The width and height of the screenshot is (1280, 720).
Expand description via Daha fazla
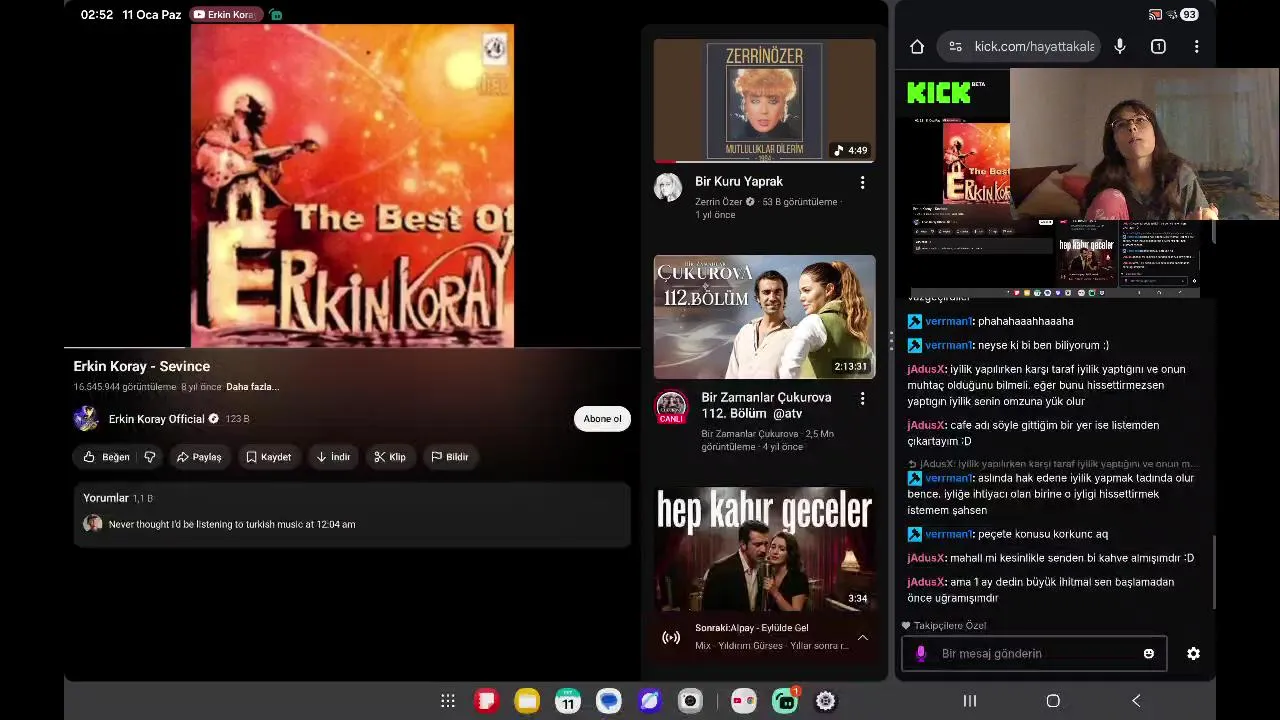(252, 387)
